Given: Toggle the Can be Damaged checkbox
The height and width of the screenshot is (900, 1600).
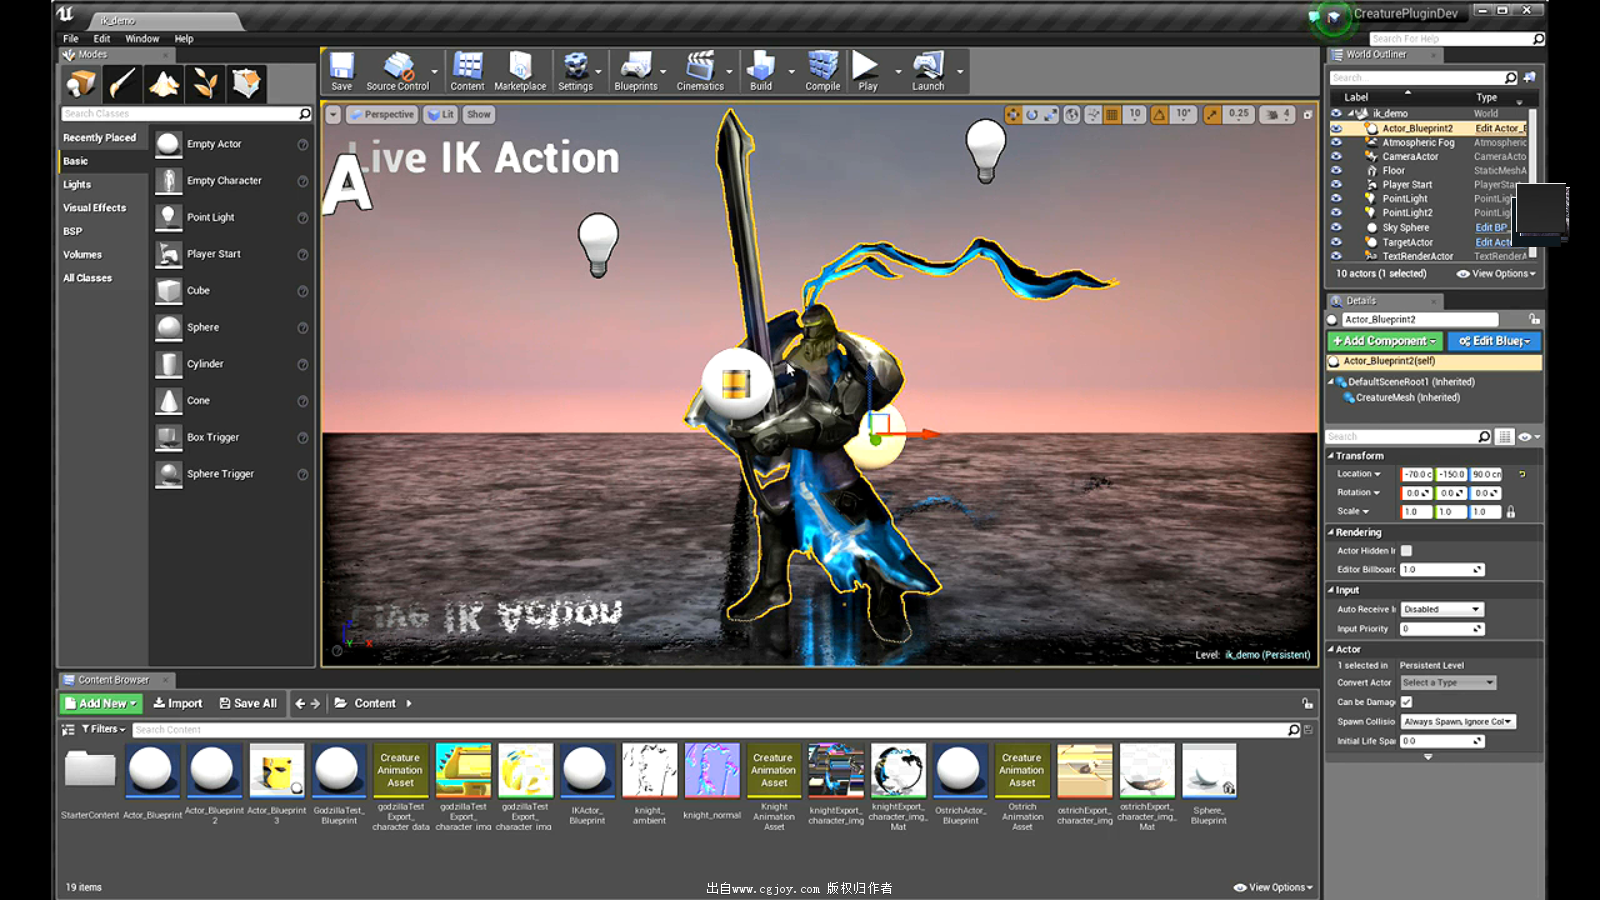Looking at the screenshot, I should [x=1406, y=702].
